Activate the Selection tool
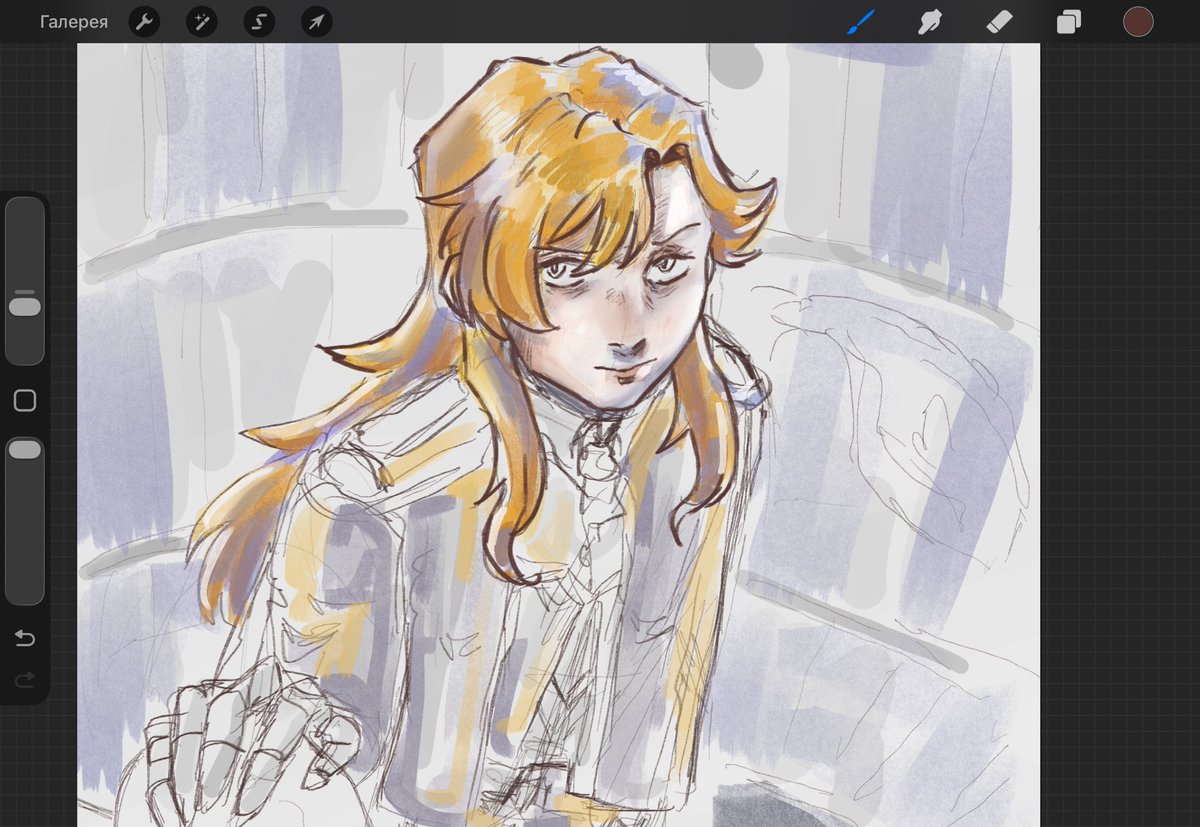Screen dimensions: 1200x827 coord(259,22)
